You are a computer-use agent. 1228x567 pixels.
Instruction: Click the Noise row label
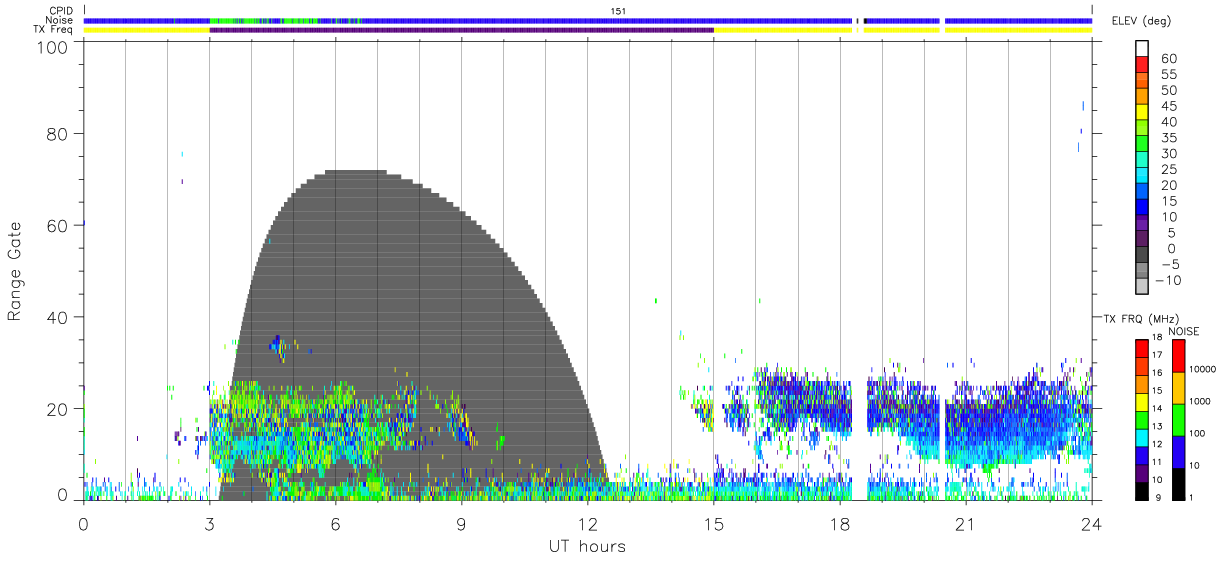click(x=61, y=20)
